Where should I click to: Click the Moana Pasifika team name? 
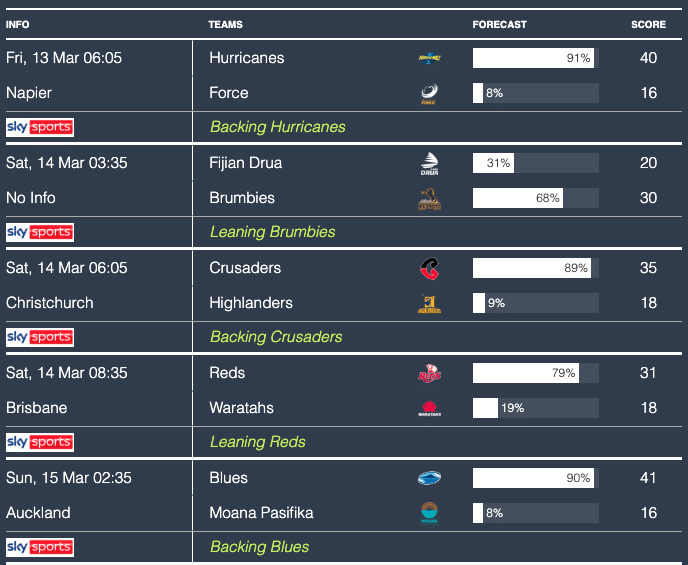(261, 513)
